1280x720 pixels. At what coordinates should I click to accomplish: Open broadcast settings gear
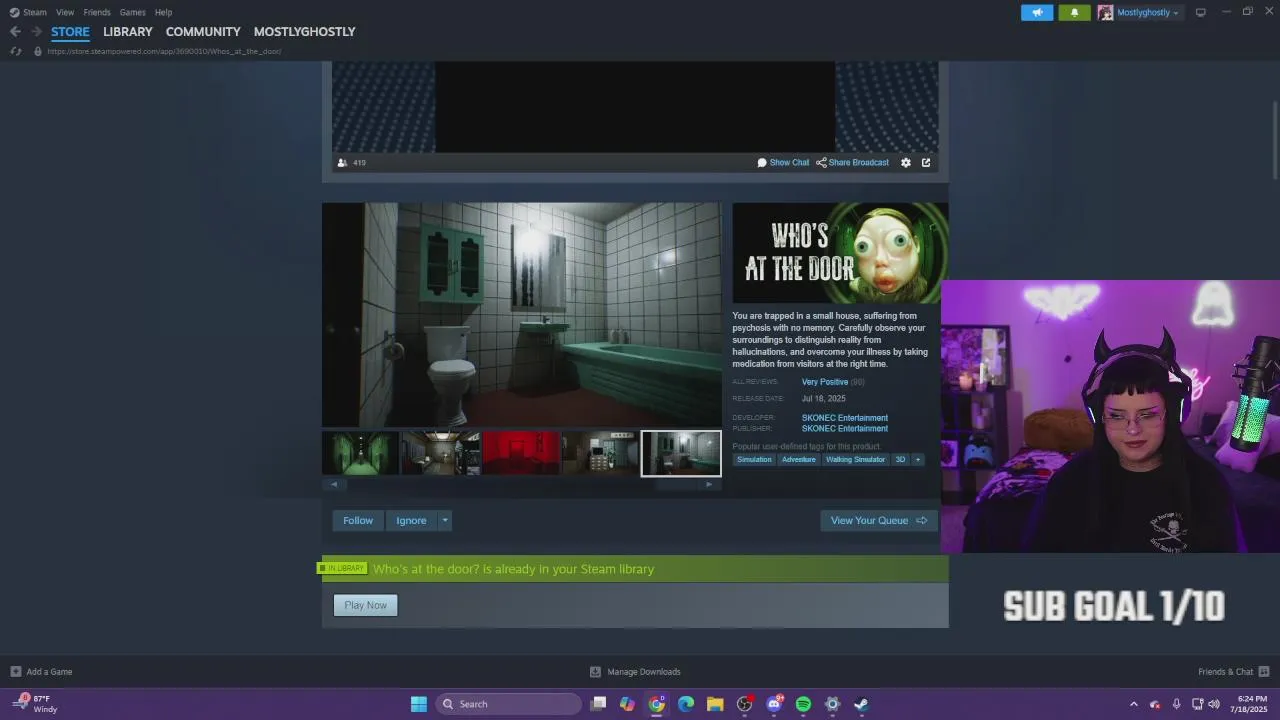click(x=906, y=162)
